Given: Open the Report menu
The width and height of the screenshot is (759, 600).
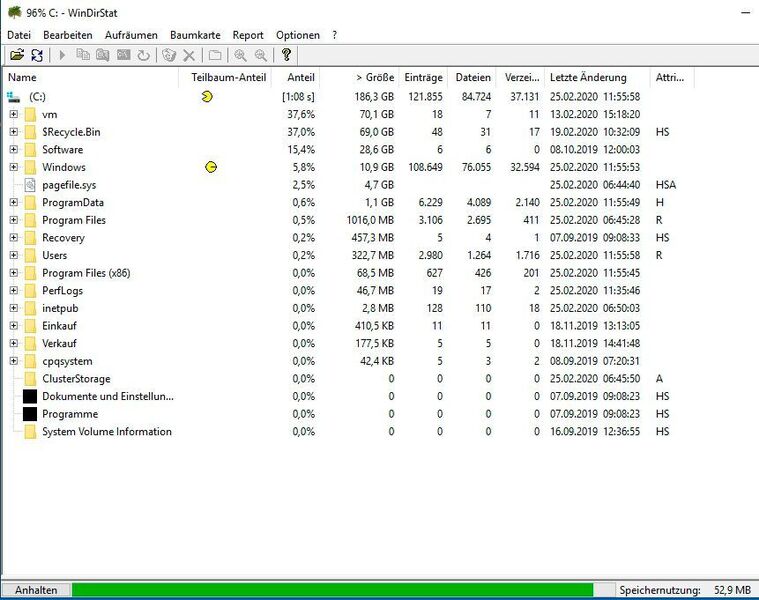Looking at the screenshot, I should tap(248, 35).
